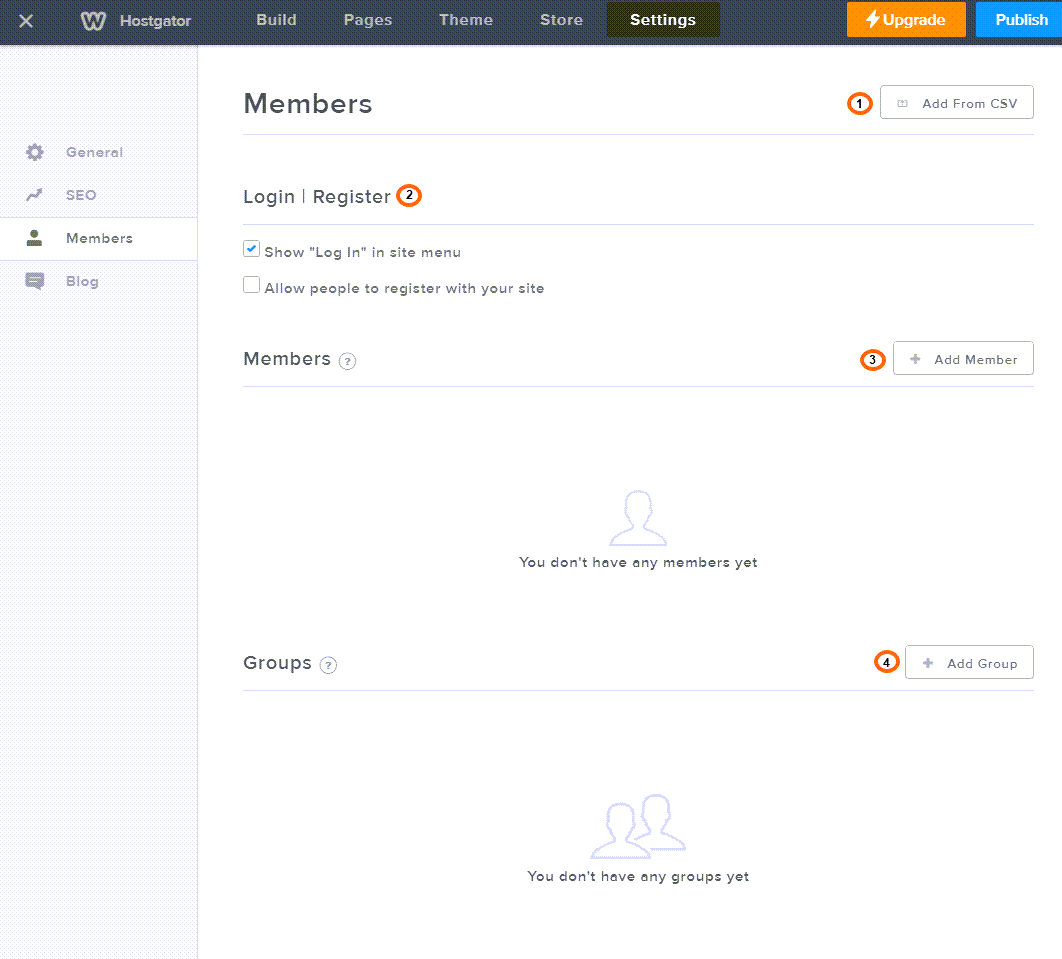Click the Weebly W logo in top bar

pos(92,19)
